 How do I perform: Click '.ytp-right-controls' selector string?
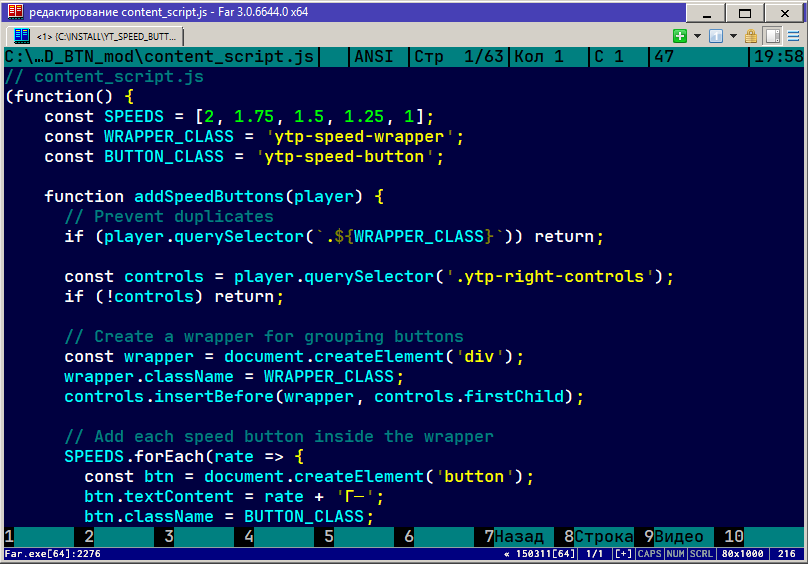pyautogui.click(x=549, y=276)
